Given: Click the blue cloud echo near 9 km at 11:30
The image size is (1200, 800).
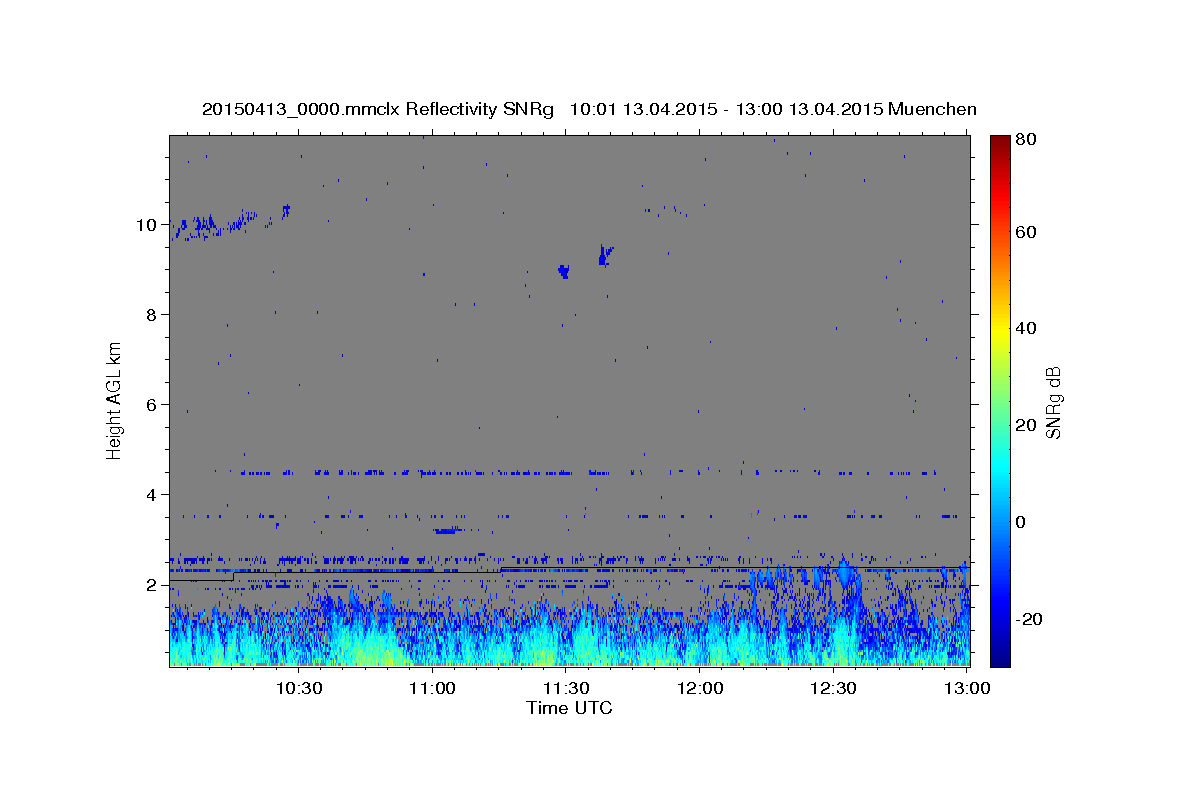Looking at the screenshot, I should pyautogui.click(x=564, y=271).
